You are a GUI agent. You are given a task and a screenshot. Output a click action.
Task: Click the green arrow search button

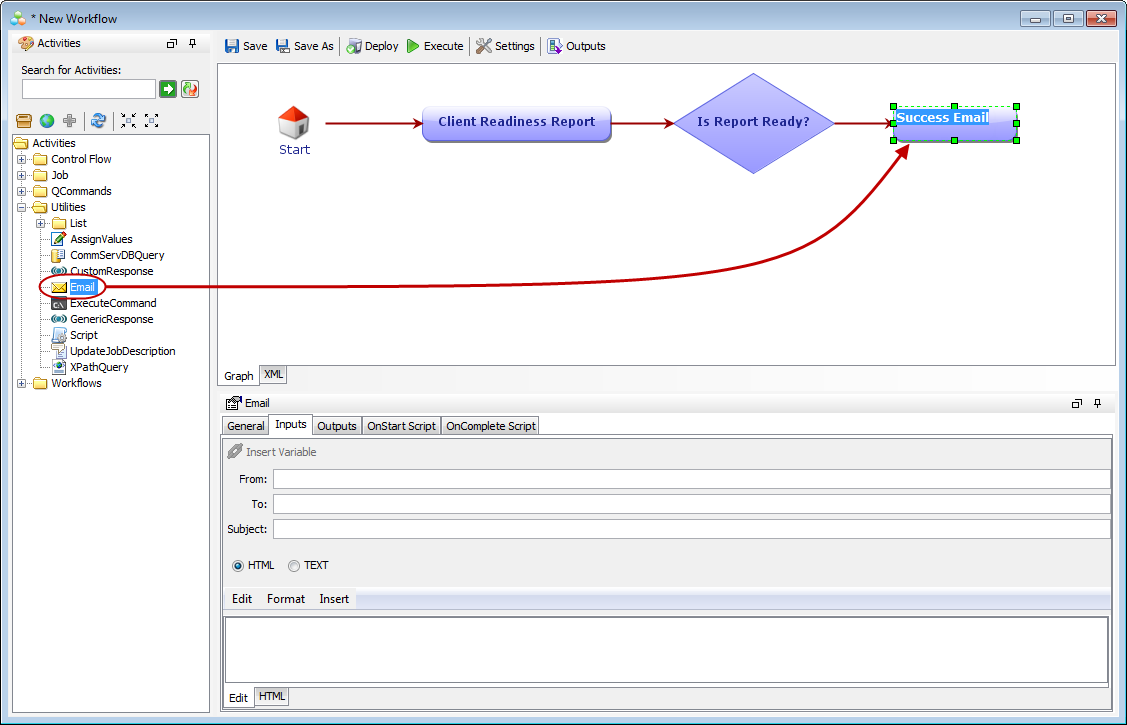click(168, 89)
